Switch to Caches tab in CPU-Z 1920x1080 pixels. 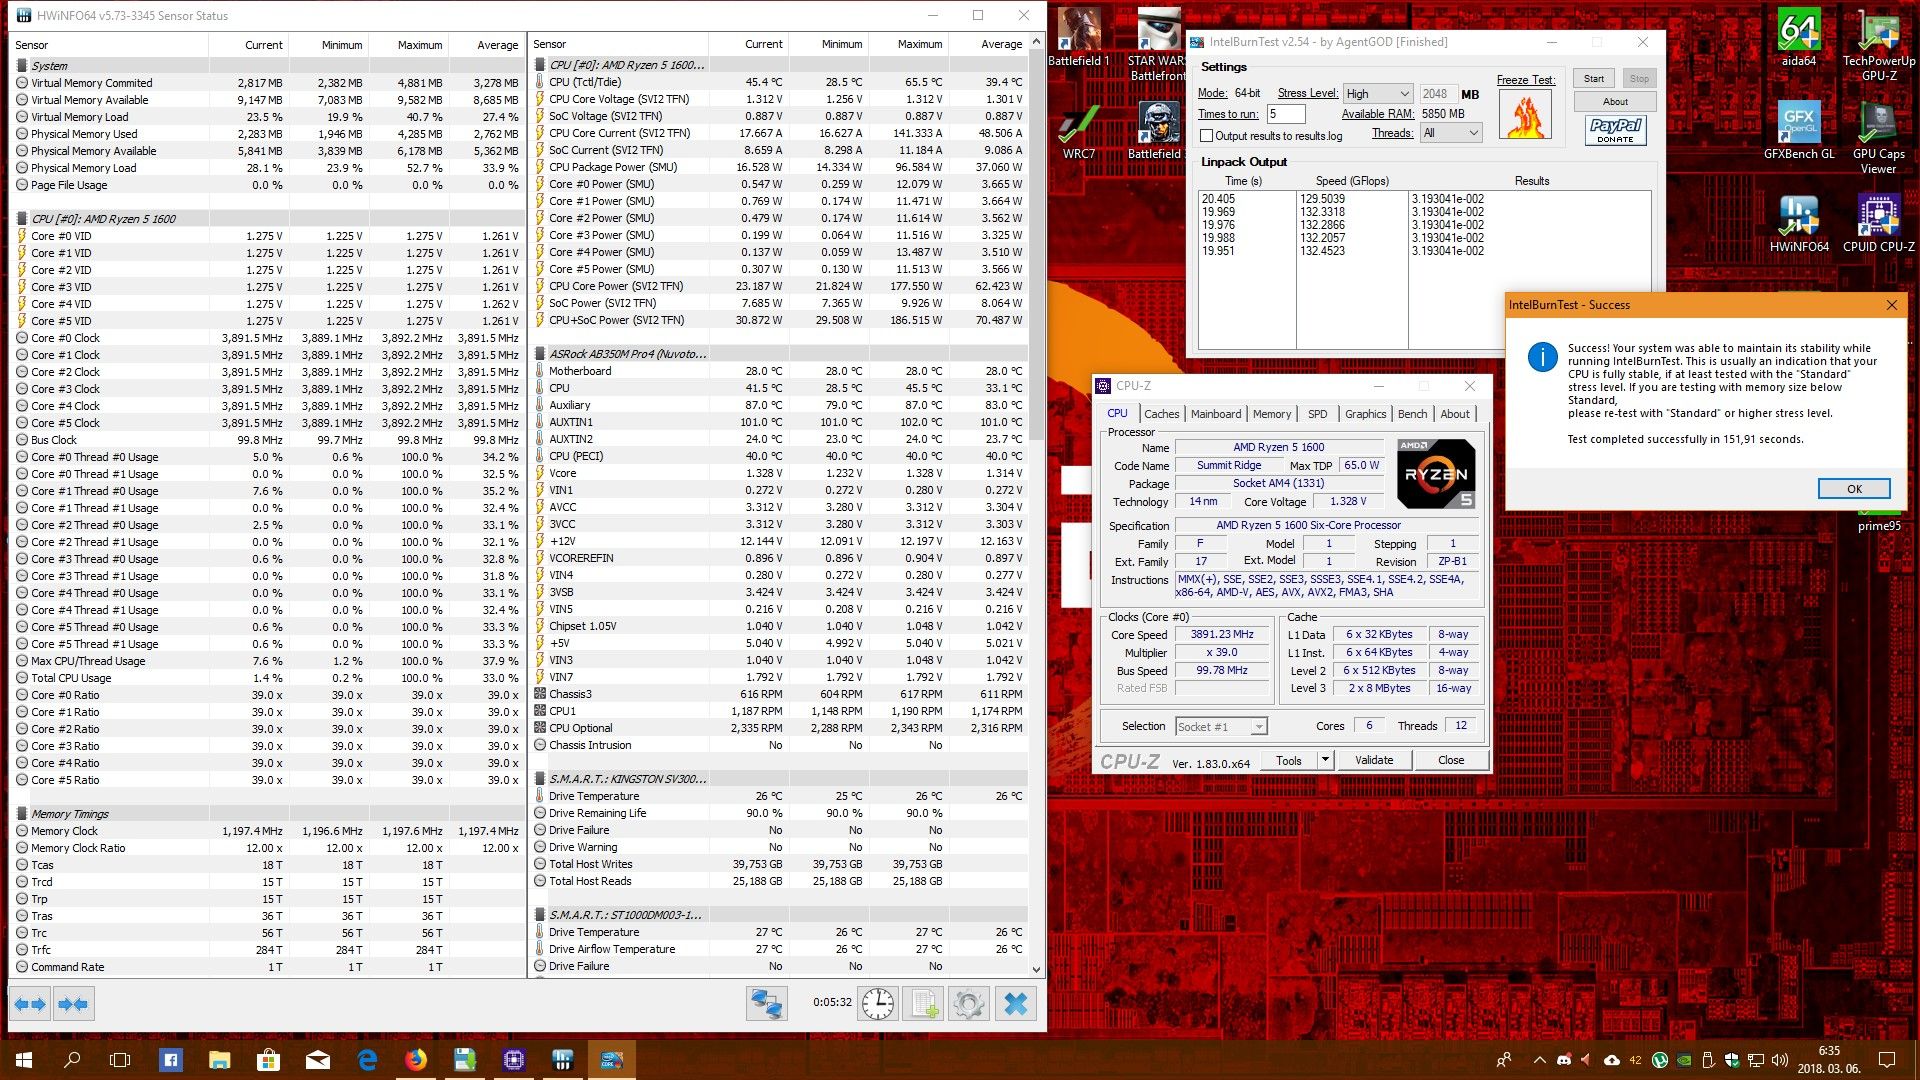click(x=1161, y=414)
